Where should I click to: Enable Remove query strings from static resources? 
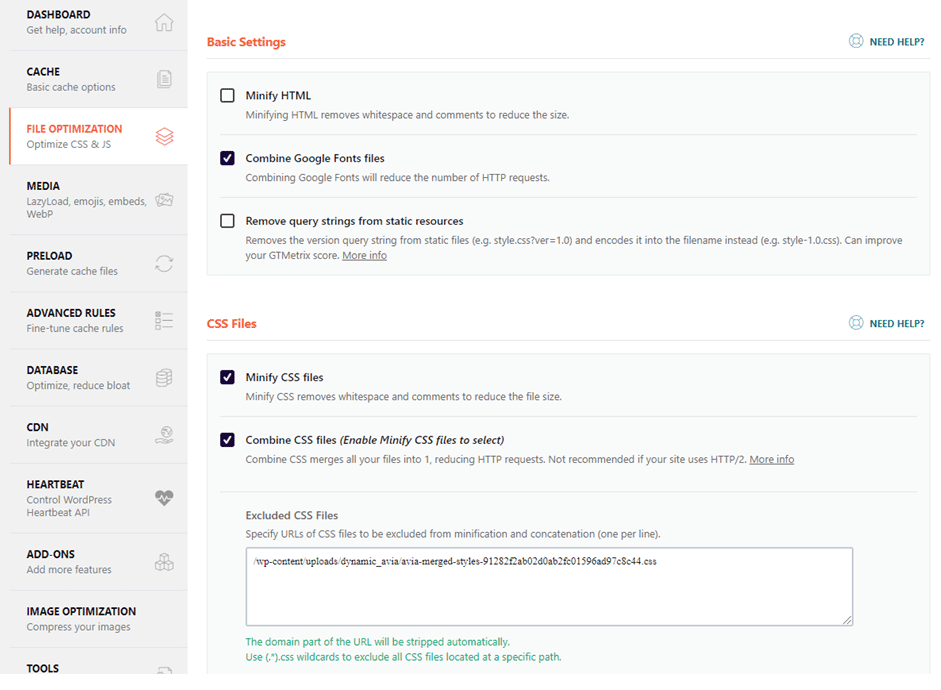coord(227,221)
